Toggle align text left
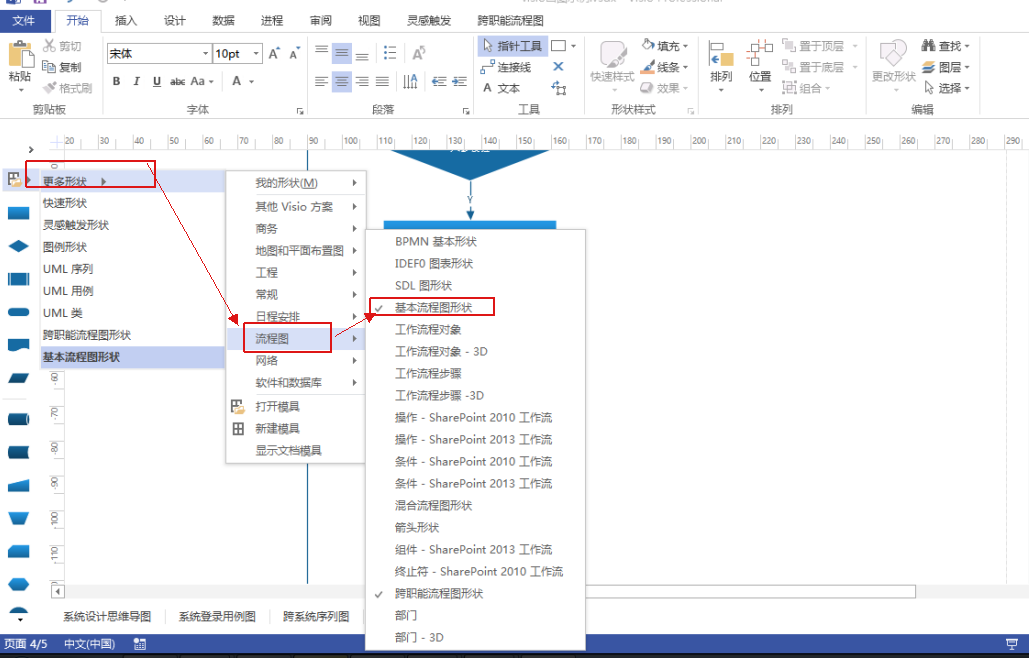 point(322,81)
